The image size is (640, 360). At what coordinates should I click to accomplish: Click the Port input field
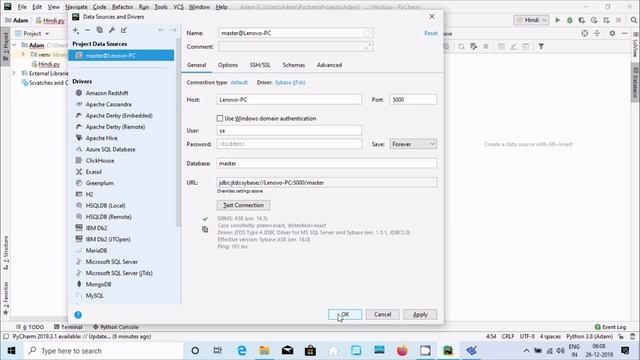(x=413, y=100)
